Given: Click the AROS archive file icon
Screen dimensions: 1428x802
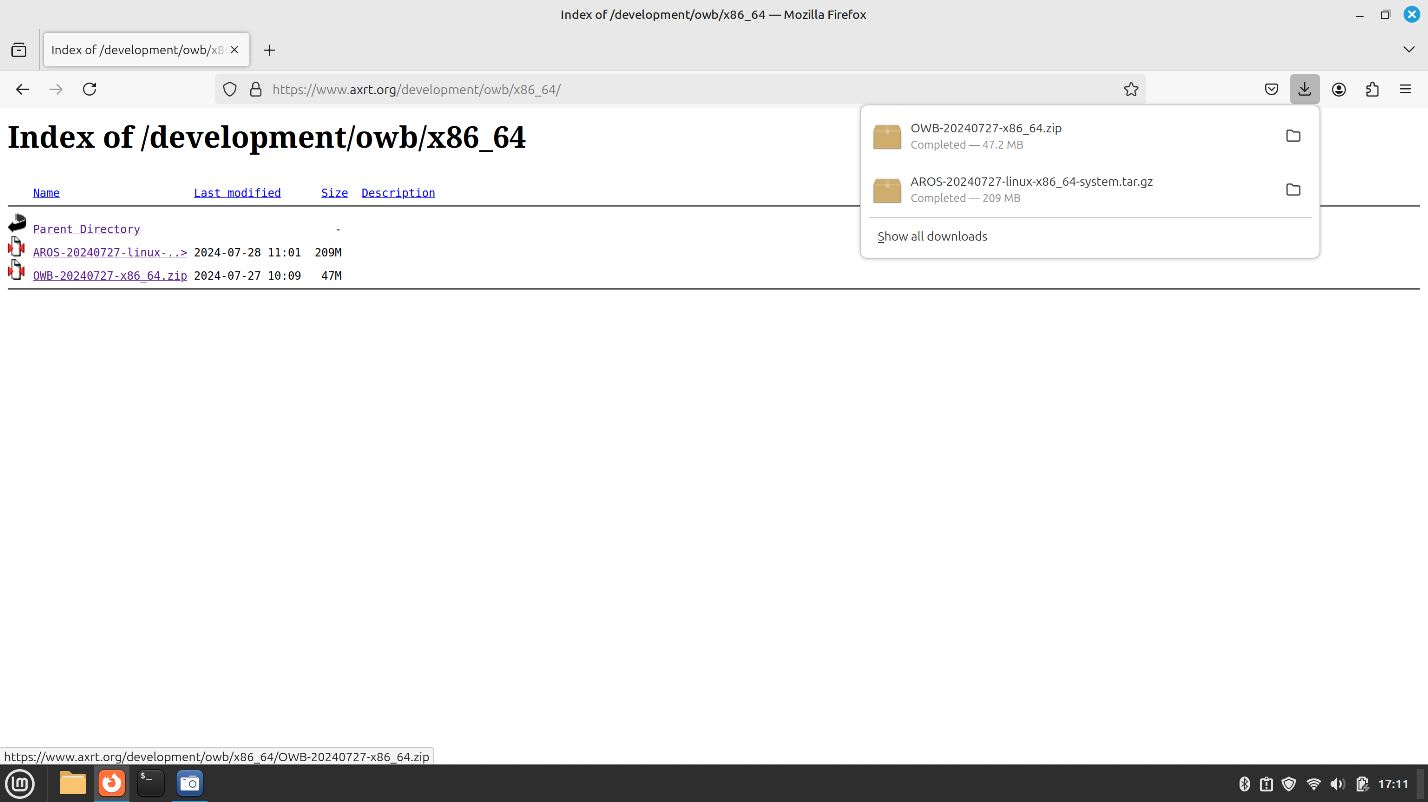Looking at the screenshot, I should [17, 247].
